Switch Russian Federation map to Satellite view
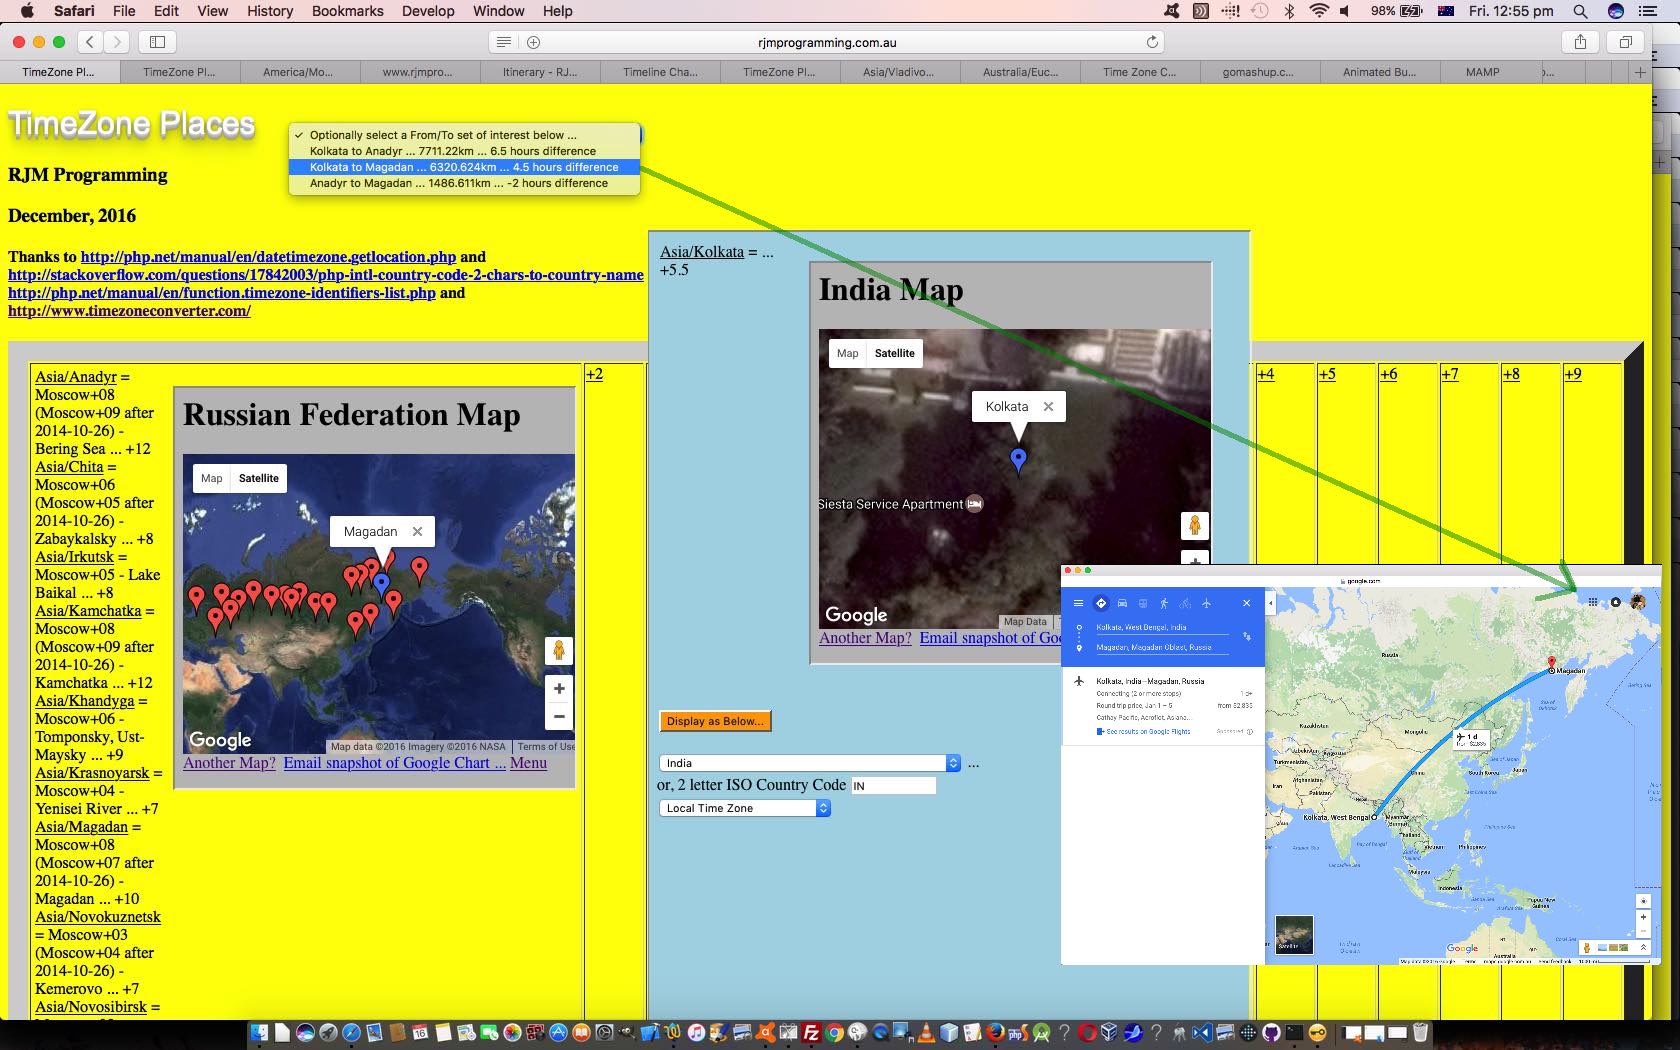The width and height of the screenshot is (1680, 1050). [258, 478]
